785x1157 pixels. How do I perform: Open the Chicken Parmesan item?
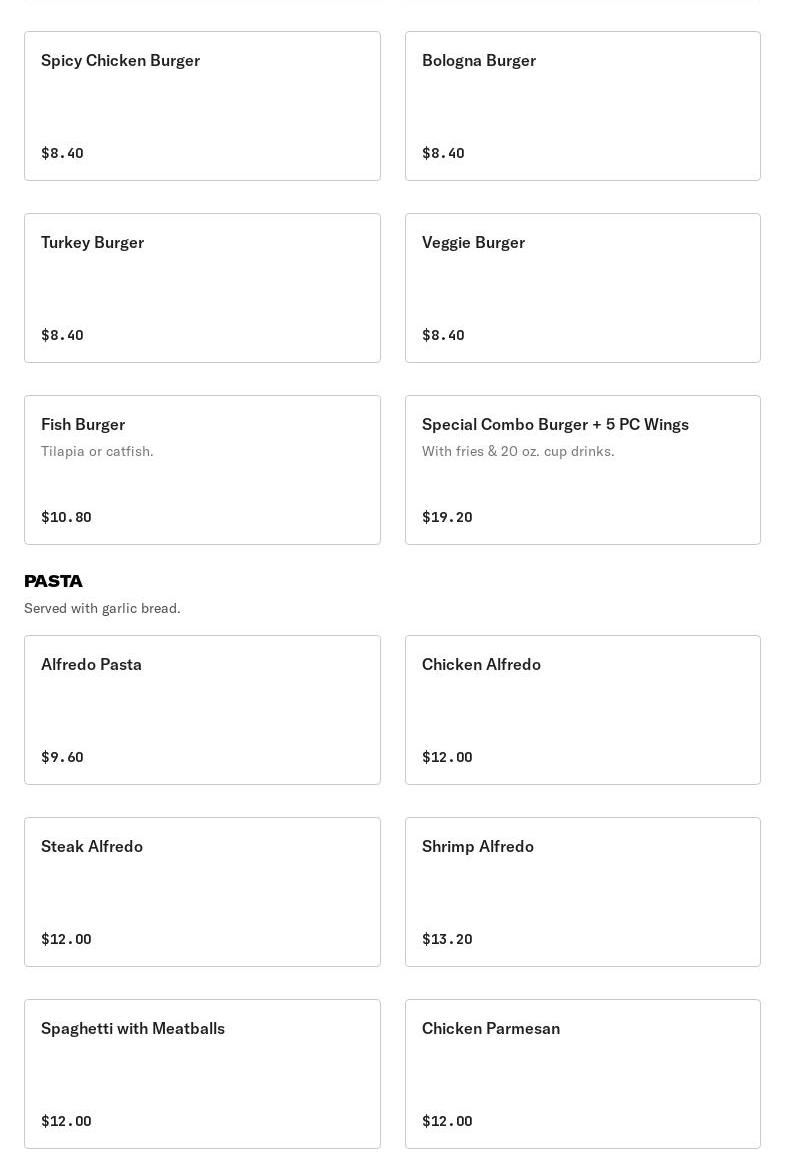point(582,1074)
